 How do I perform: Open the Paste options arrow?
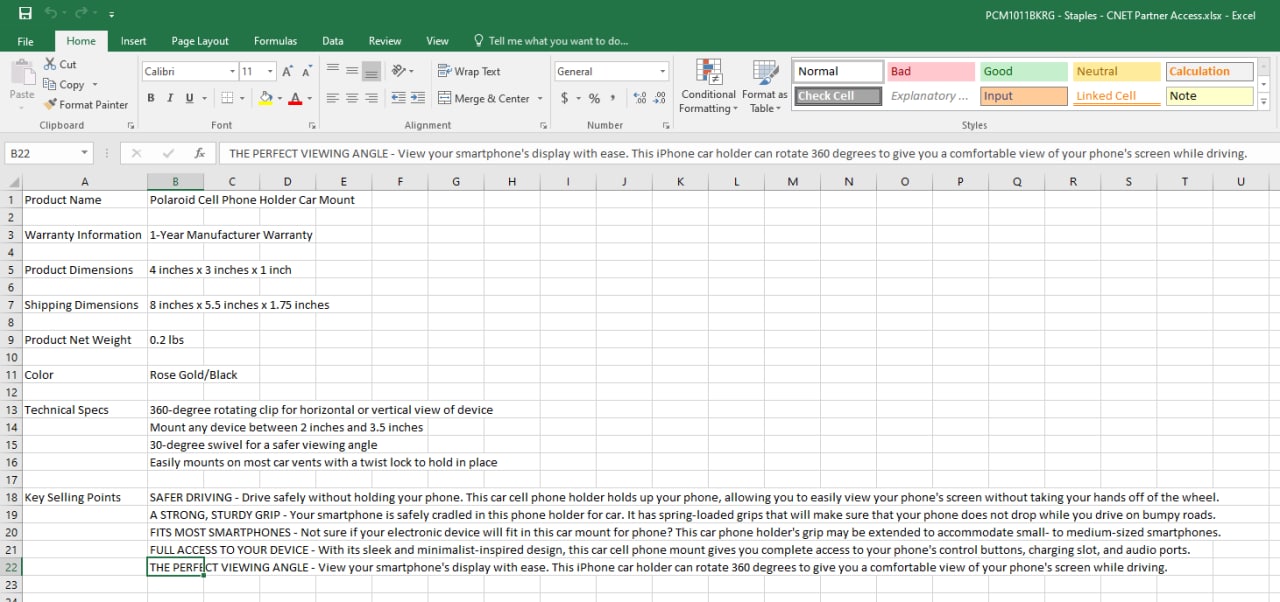click(x=22, y=108)
